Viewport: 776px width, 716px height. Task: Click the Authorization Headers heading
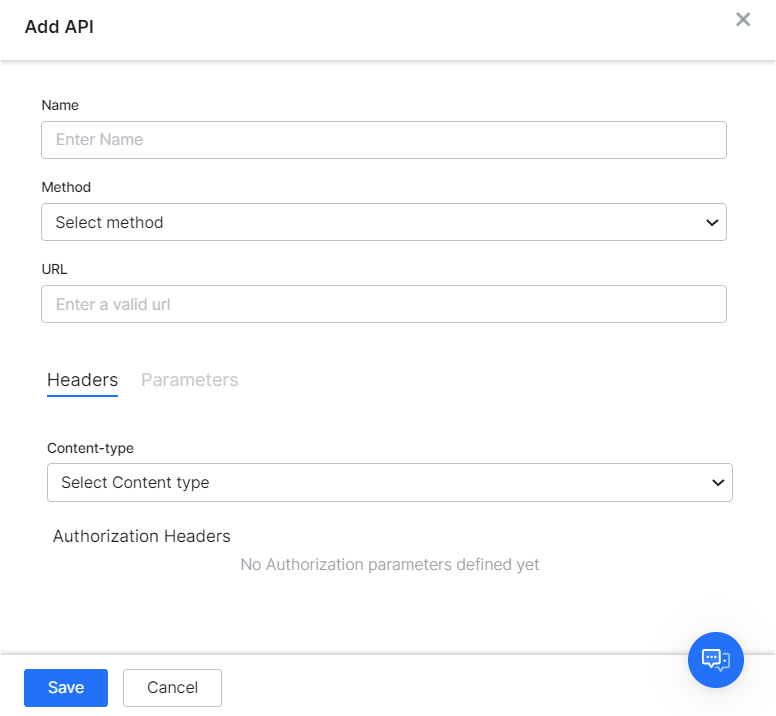coord(142,536)
